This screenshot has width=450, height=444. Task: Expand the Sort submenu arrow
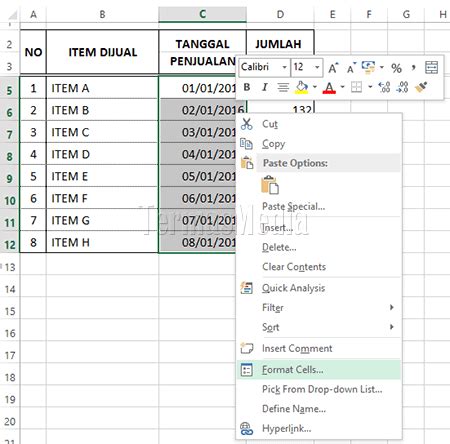click(x=392, y=327)
